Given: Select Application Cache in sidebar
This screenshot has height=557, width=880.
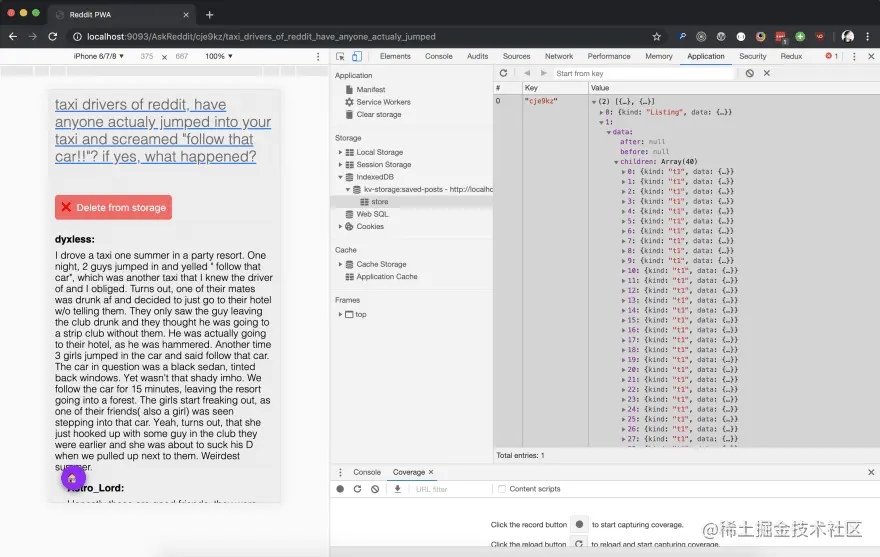Looking at the screenshot, I should (x=387, y=277).
